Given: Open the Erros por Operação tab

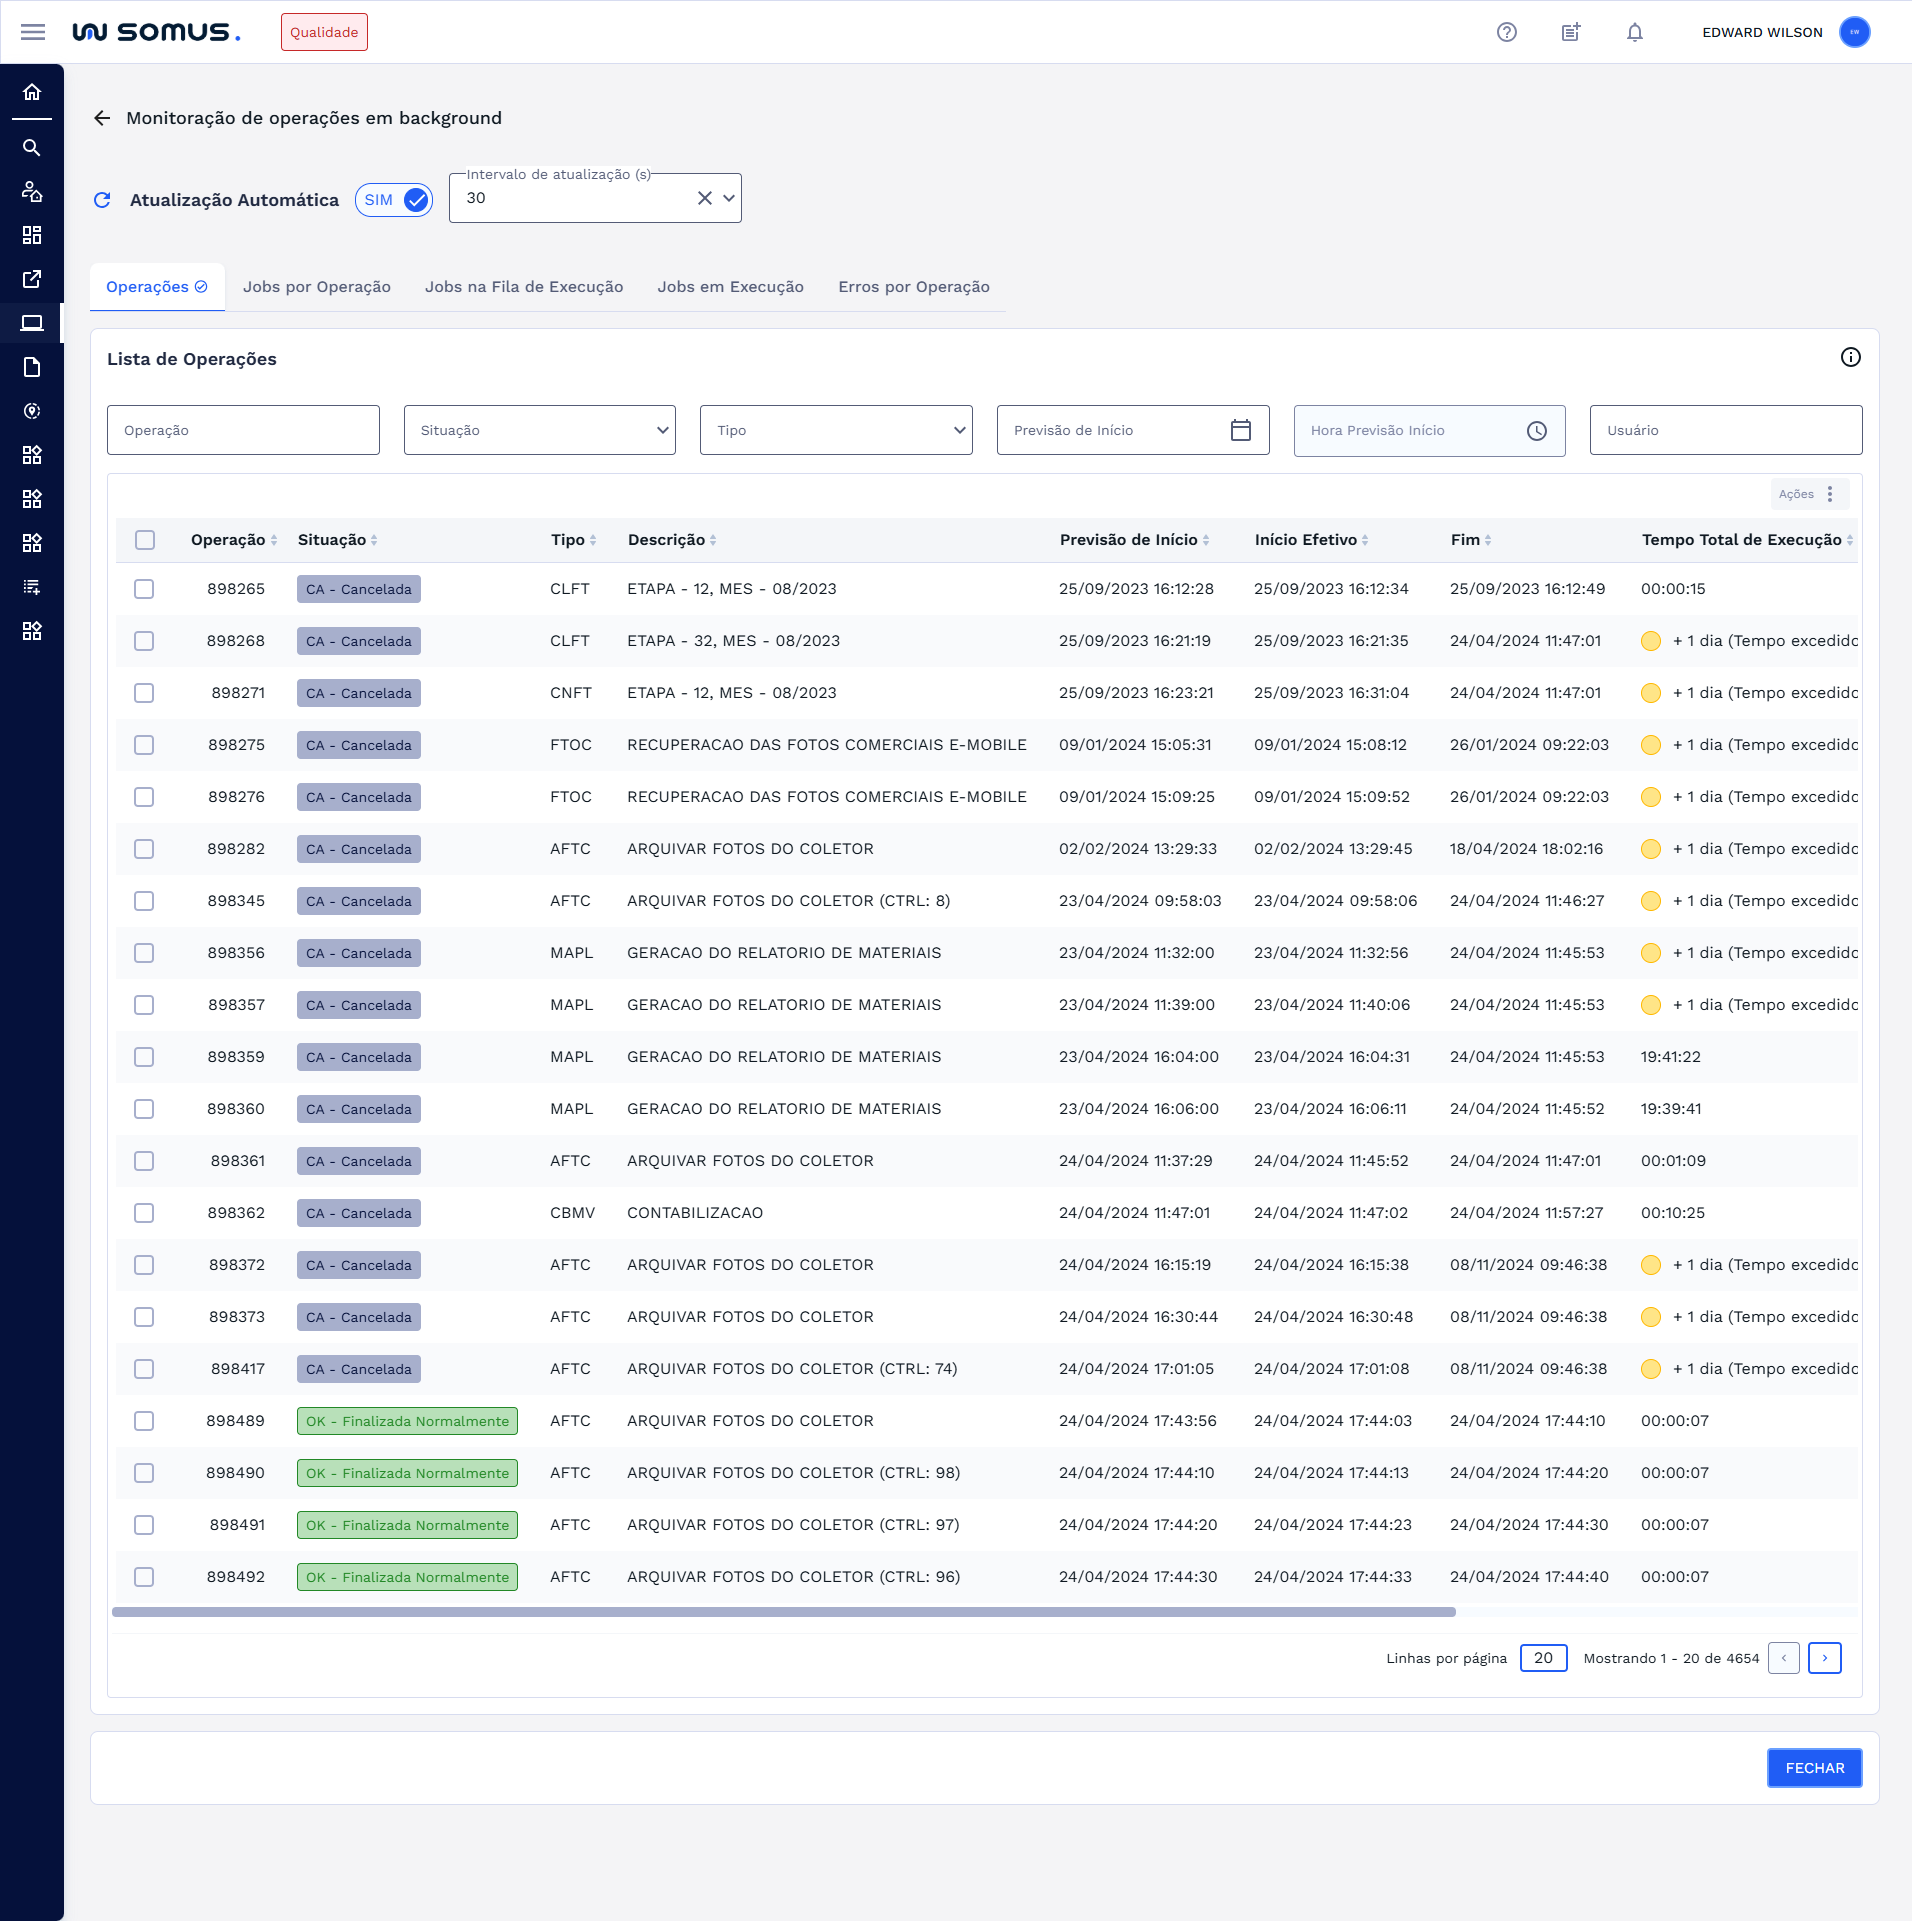Looking at the screenshot, I should [x=913, y=287].
